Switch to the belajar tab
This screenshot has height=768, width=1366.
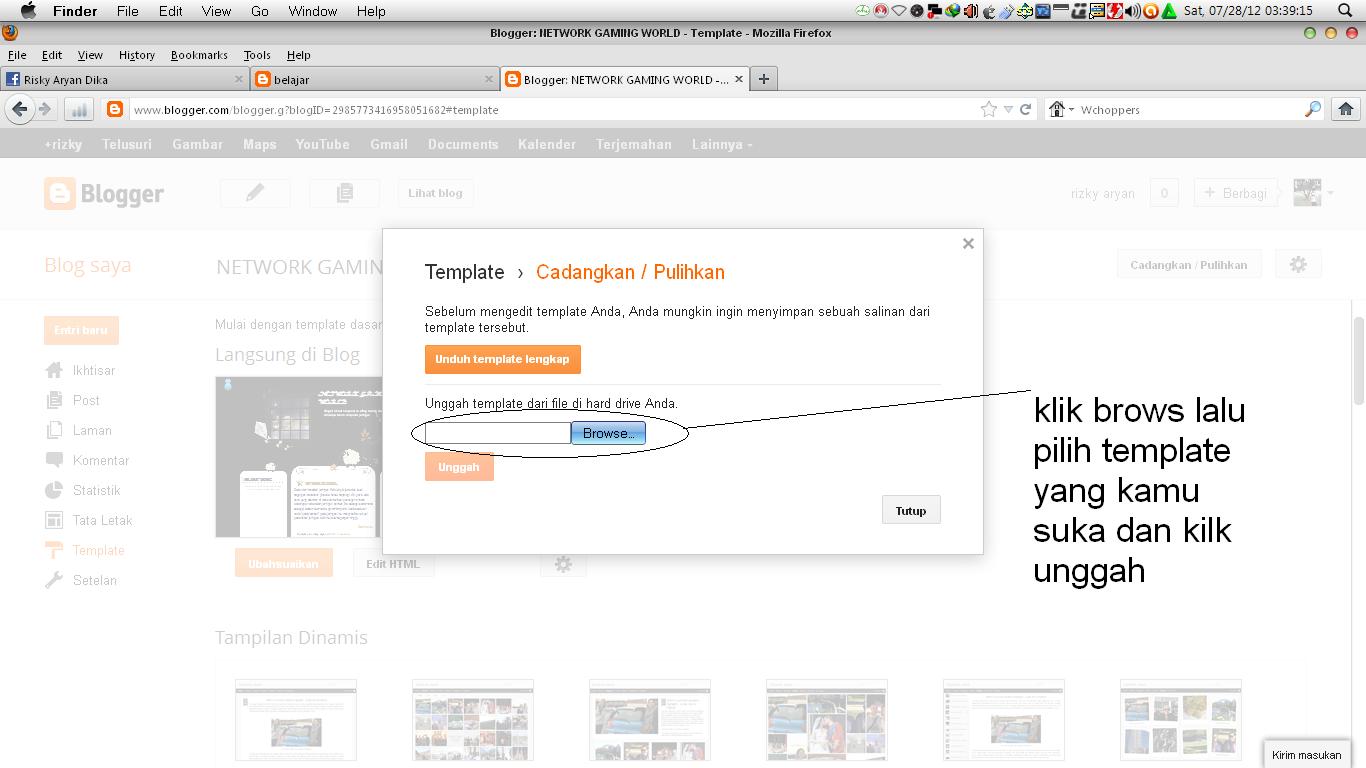tap(375, 79)
